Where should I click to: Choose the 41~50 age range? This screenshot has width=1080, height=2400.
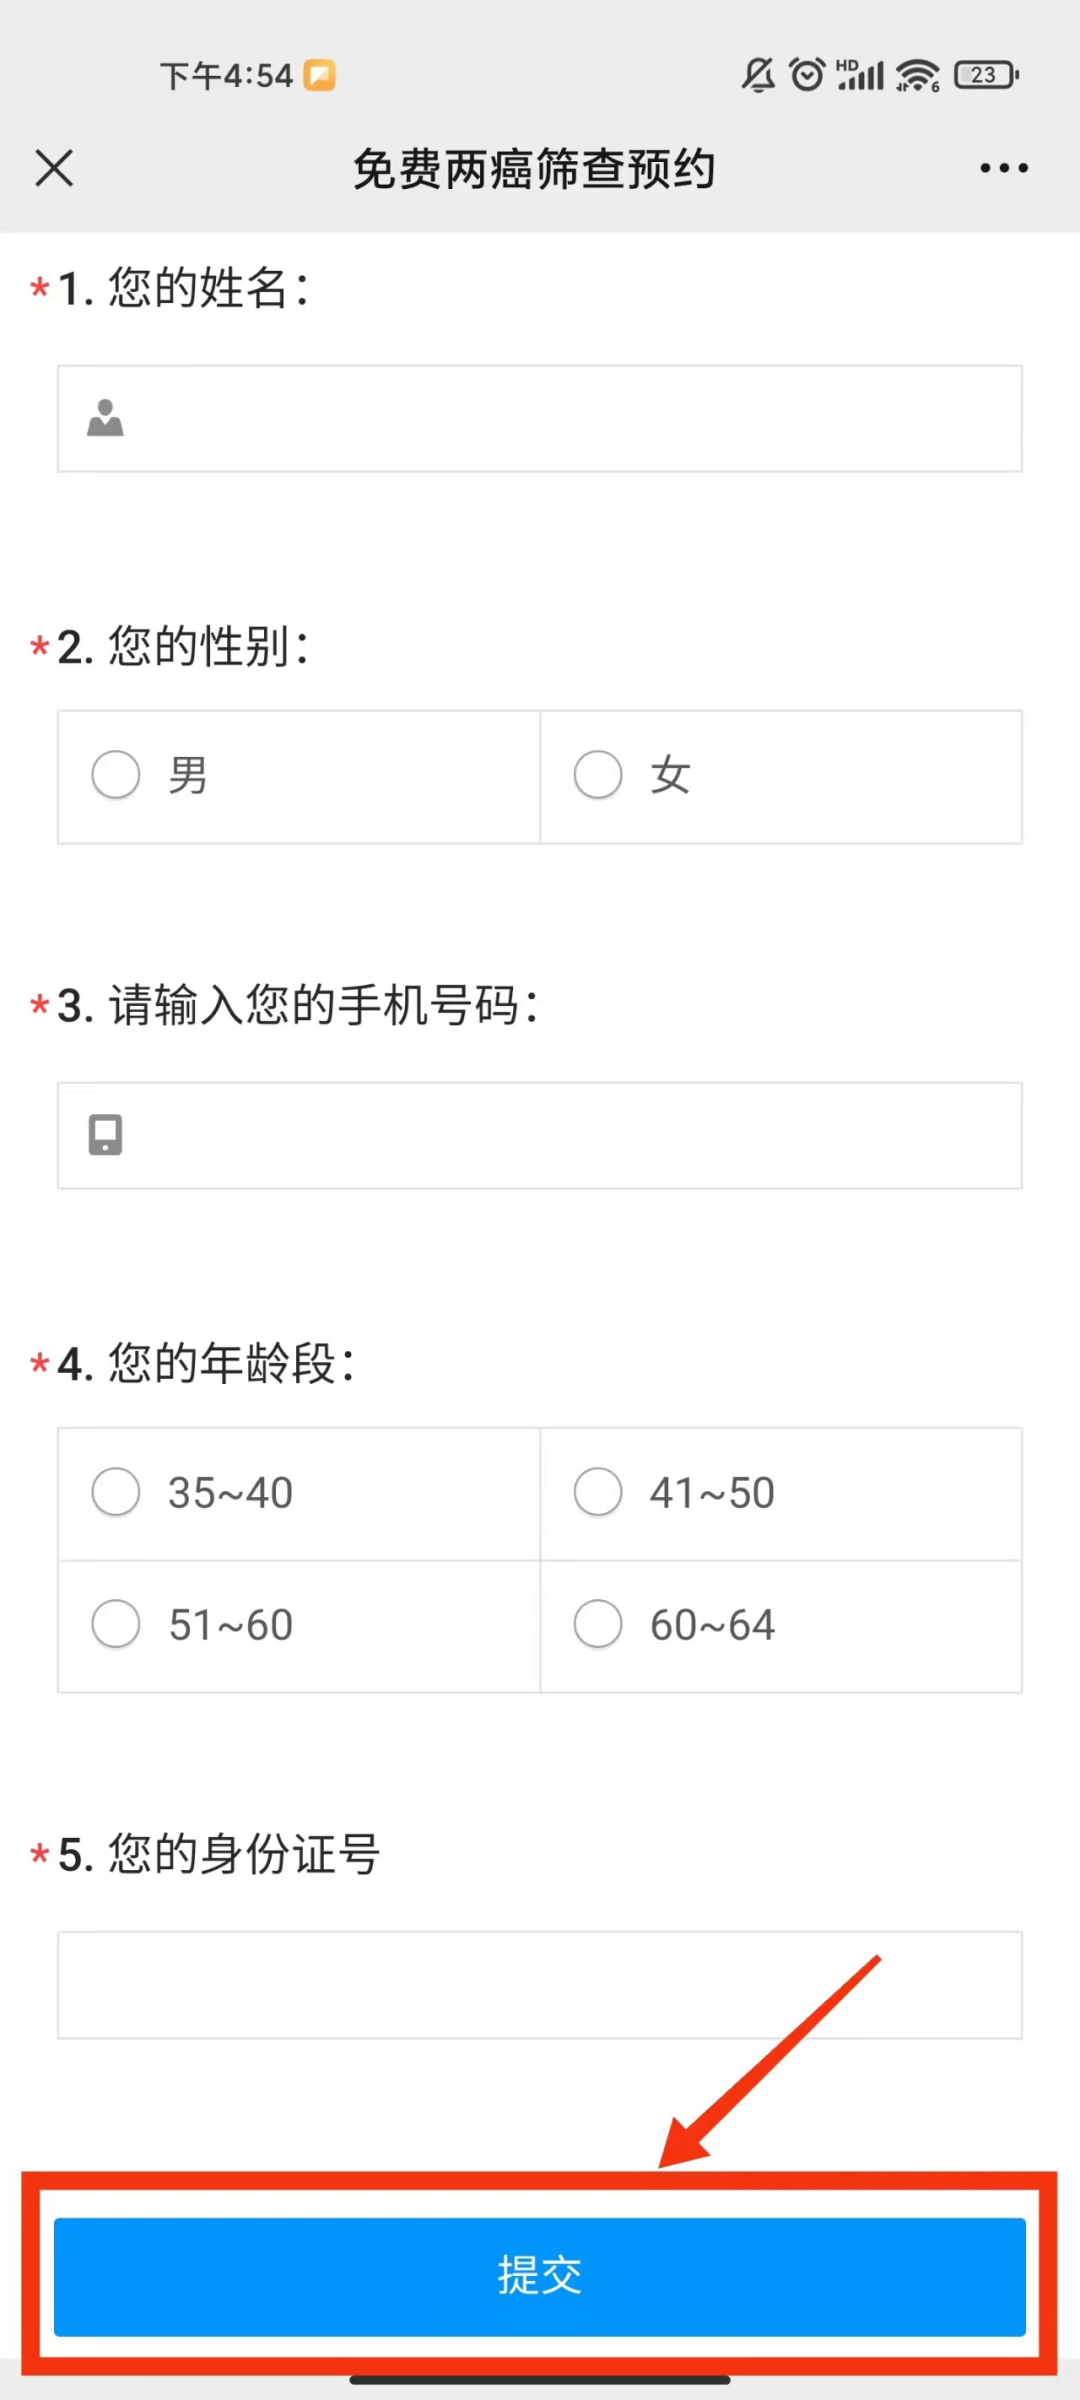click(598, 1492)
